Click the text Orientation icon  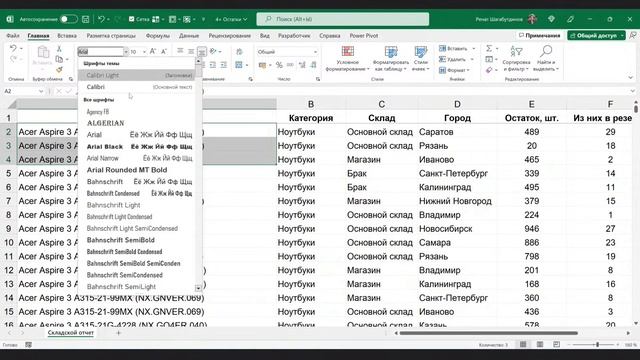tap(213, 51)
